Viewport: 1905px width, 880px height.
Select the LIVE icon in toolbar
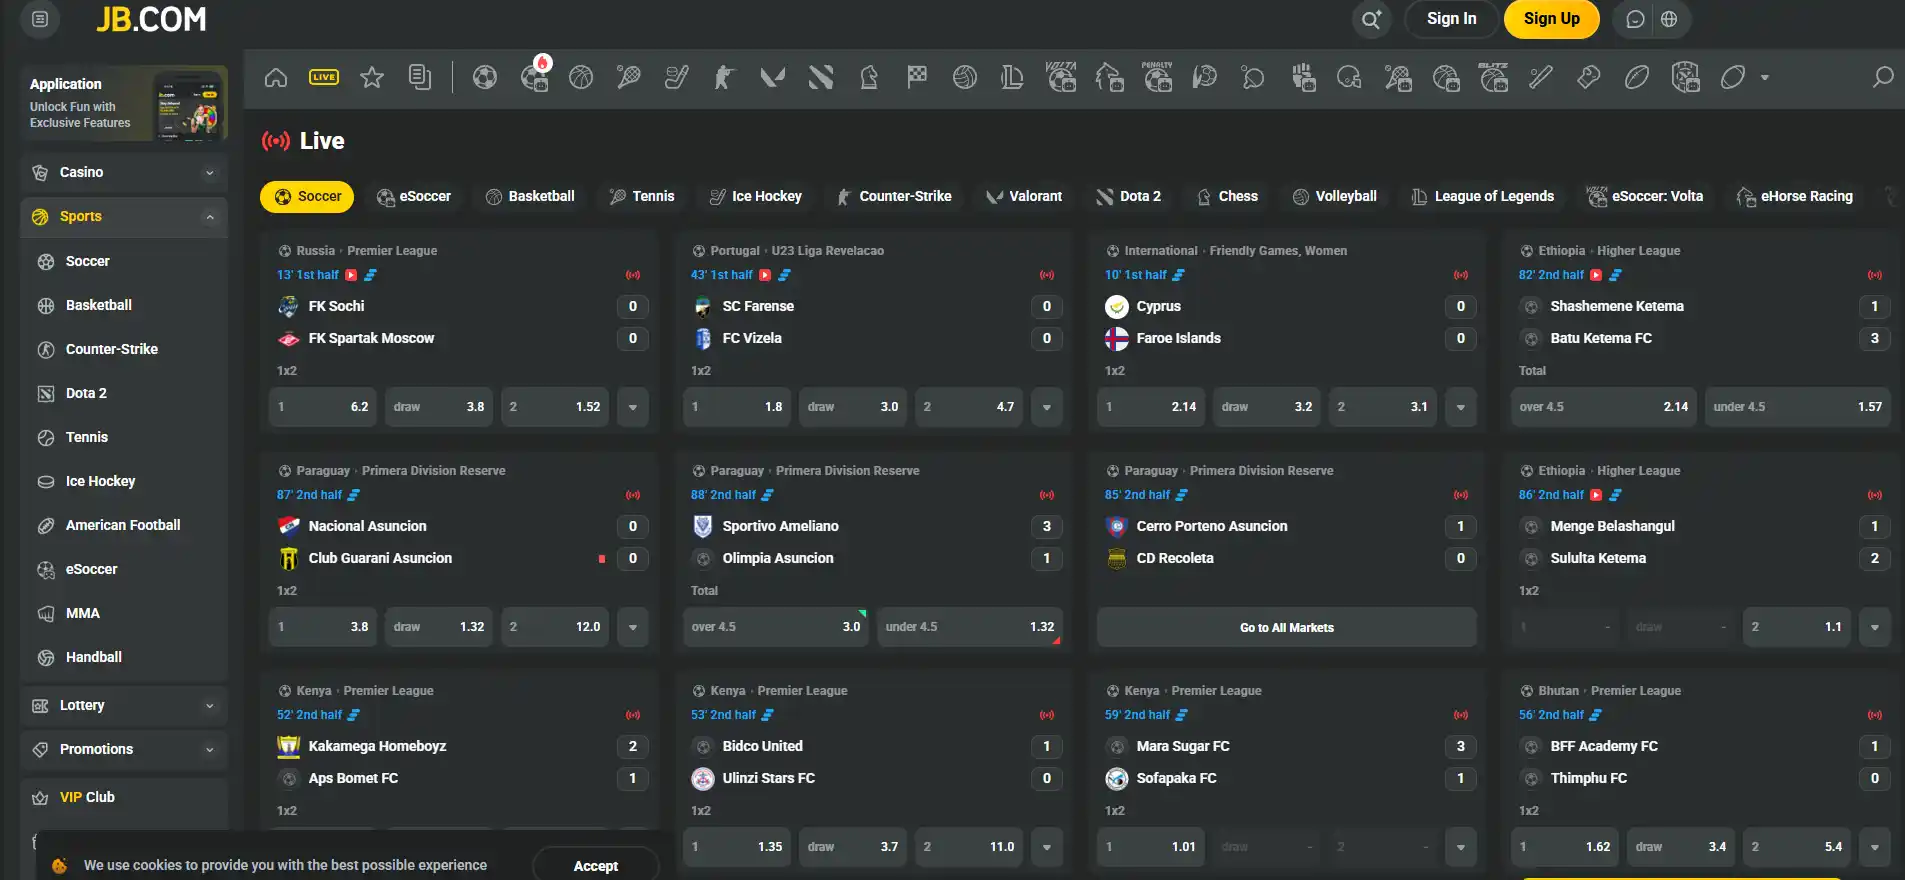point(324,77)
